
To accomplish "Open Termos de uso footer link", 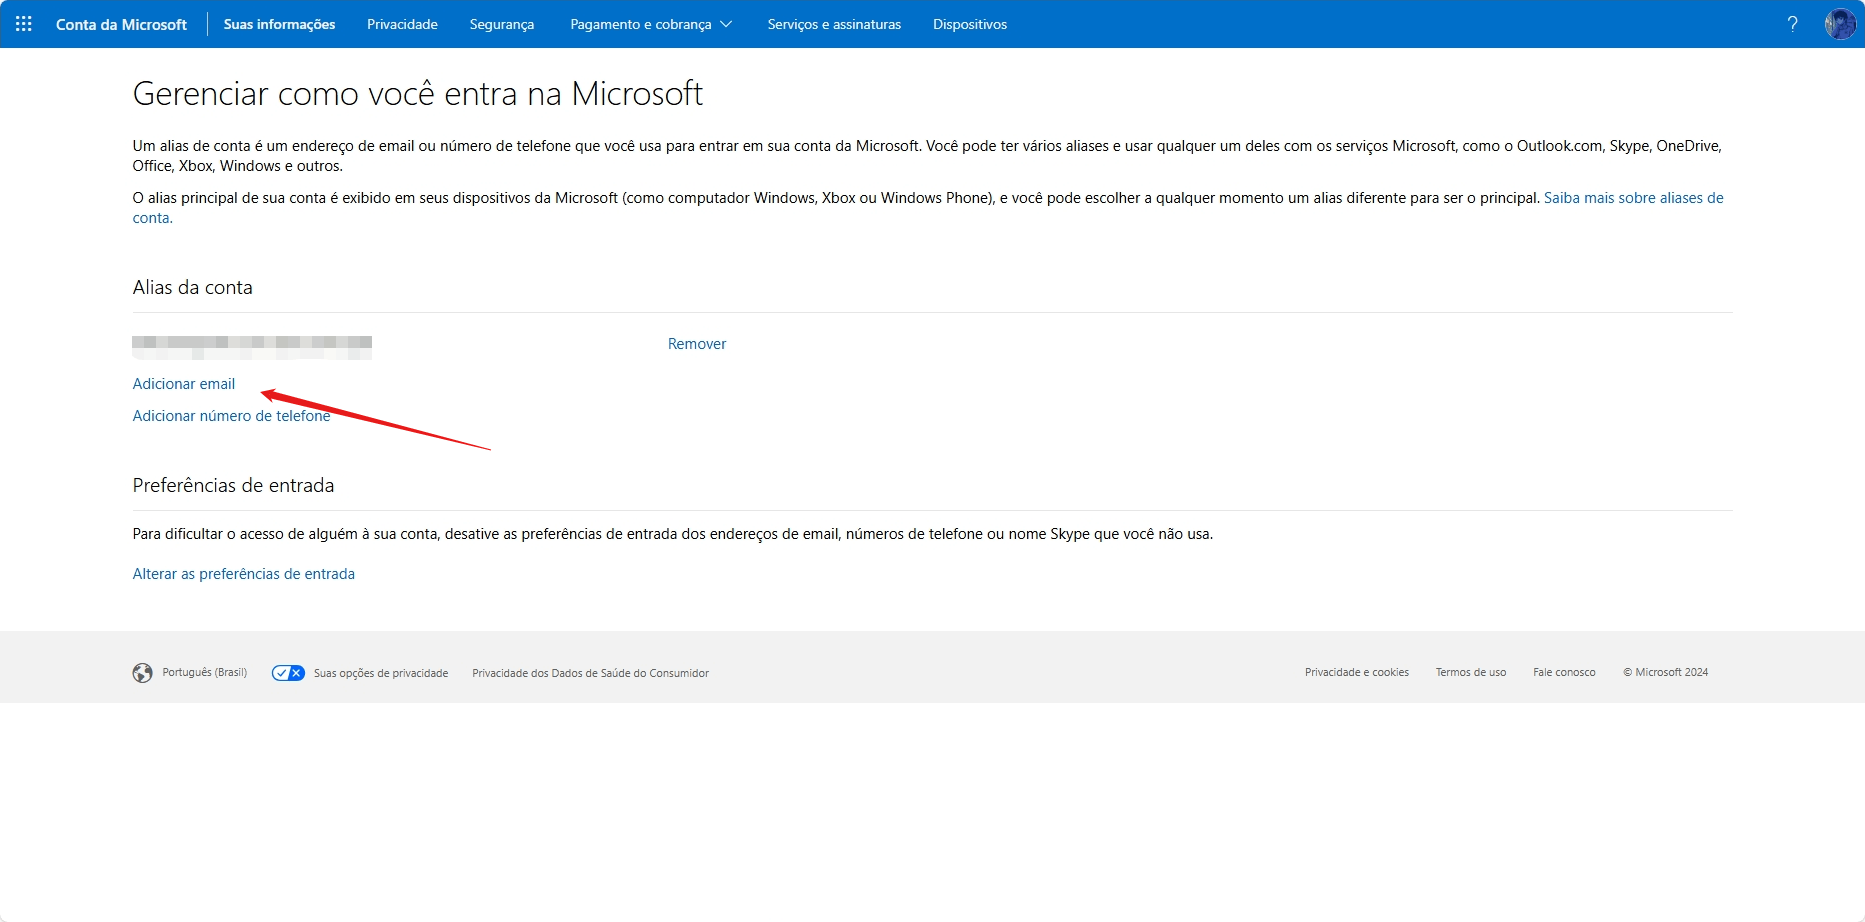I will [1471, 672].
